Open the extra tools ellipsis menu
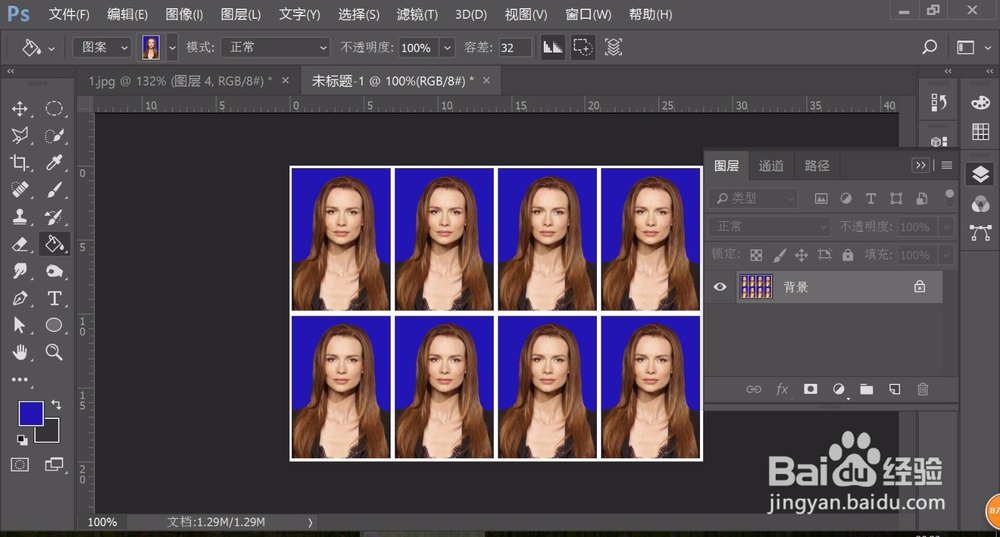 point(20,379)
